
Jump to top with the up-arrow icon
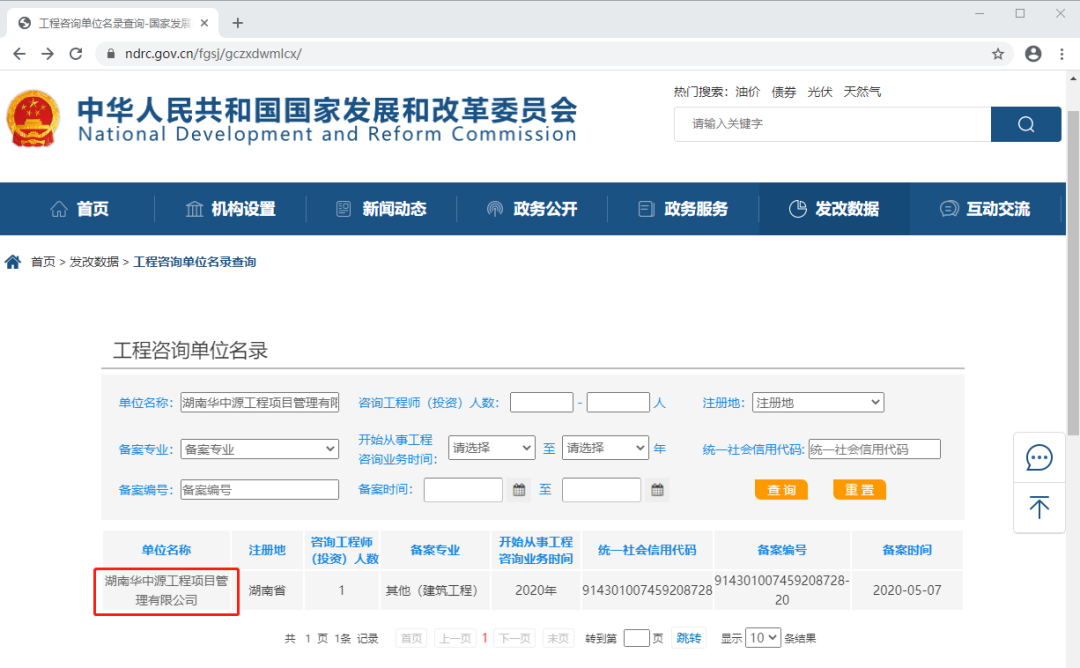1039,508
